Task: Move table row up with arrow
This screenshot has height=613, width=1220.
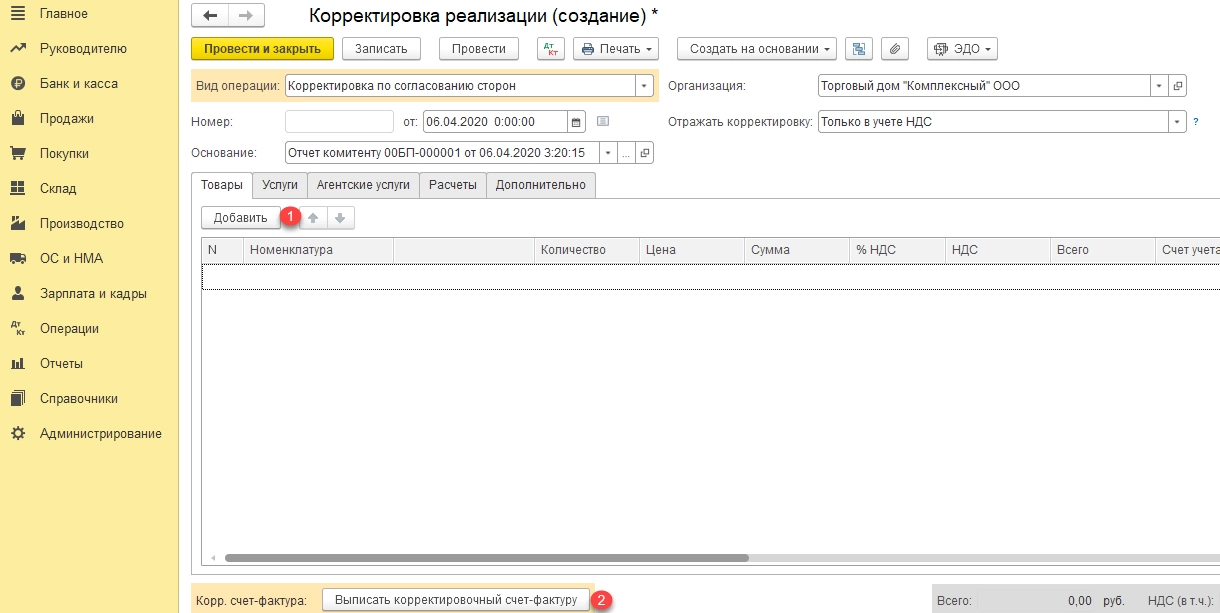Action: [313, 218]
